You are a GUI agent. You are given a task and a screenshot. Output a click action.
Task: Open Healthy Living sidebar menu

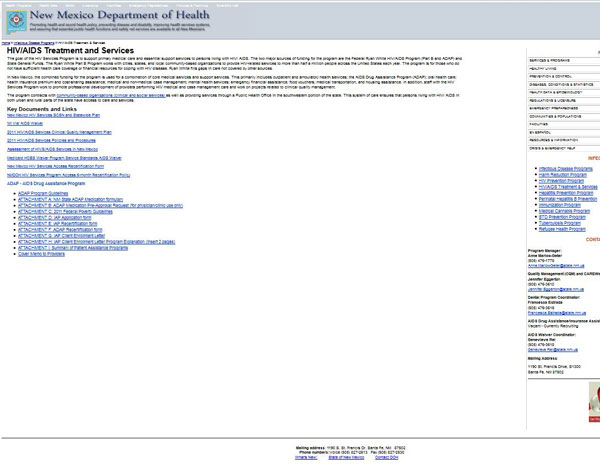[x=564, y=69]
